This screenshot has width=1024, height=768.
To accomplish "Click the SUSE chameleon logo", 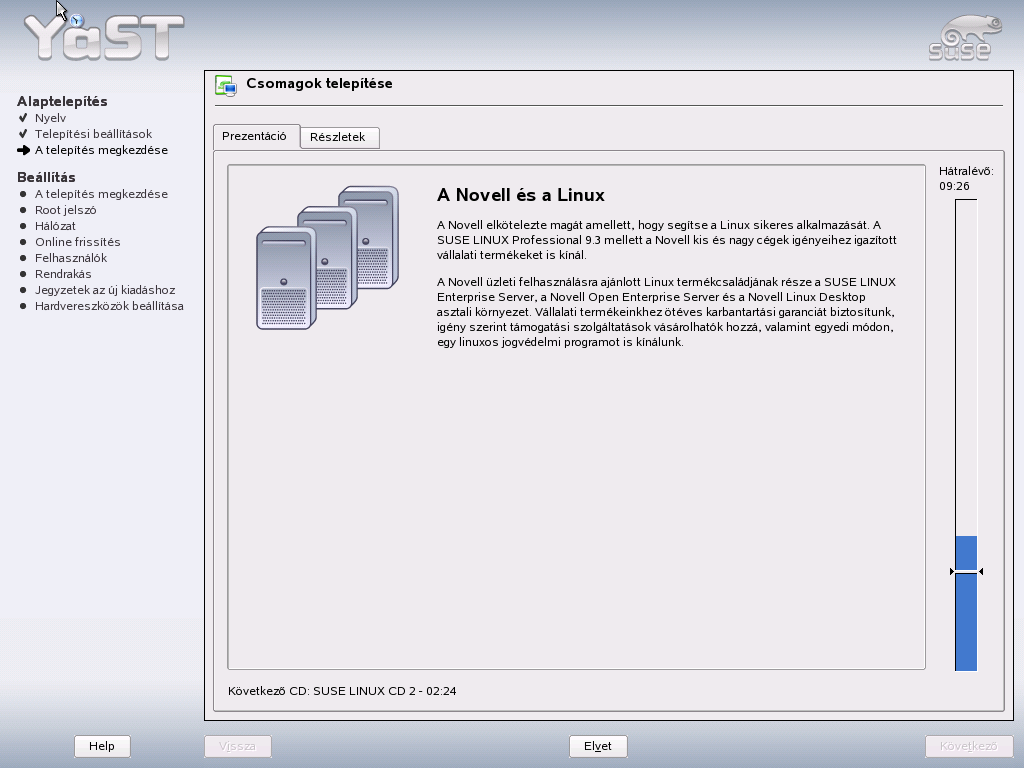I will point(965,39).
